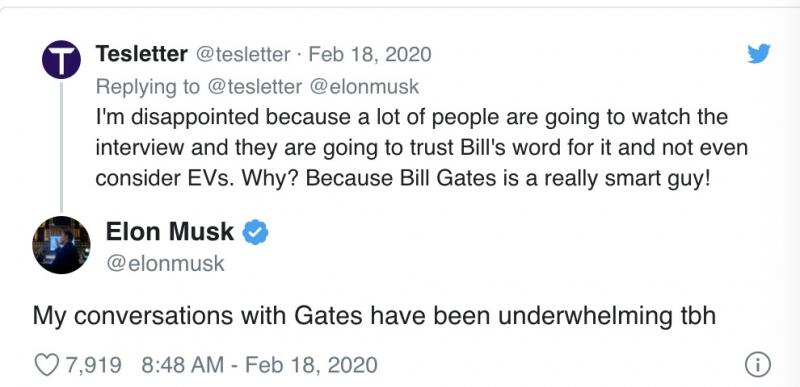This screenshot has width=800, height=387.
Task: Open the Feb 18, 2020 date in the reply header
Action: pos(370,54)
